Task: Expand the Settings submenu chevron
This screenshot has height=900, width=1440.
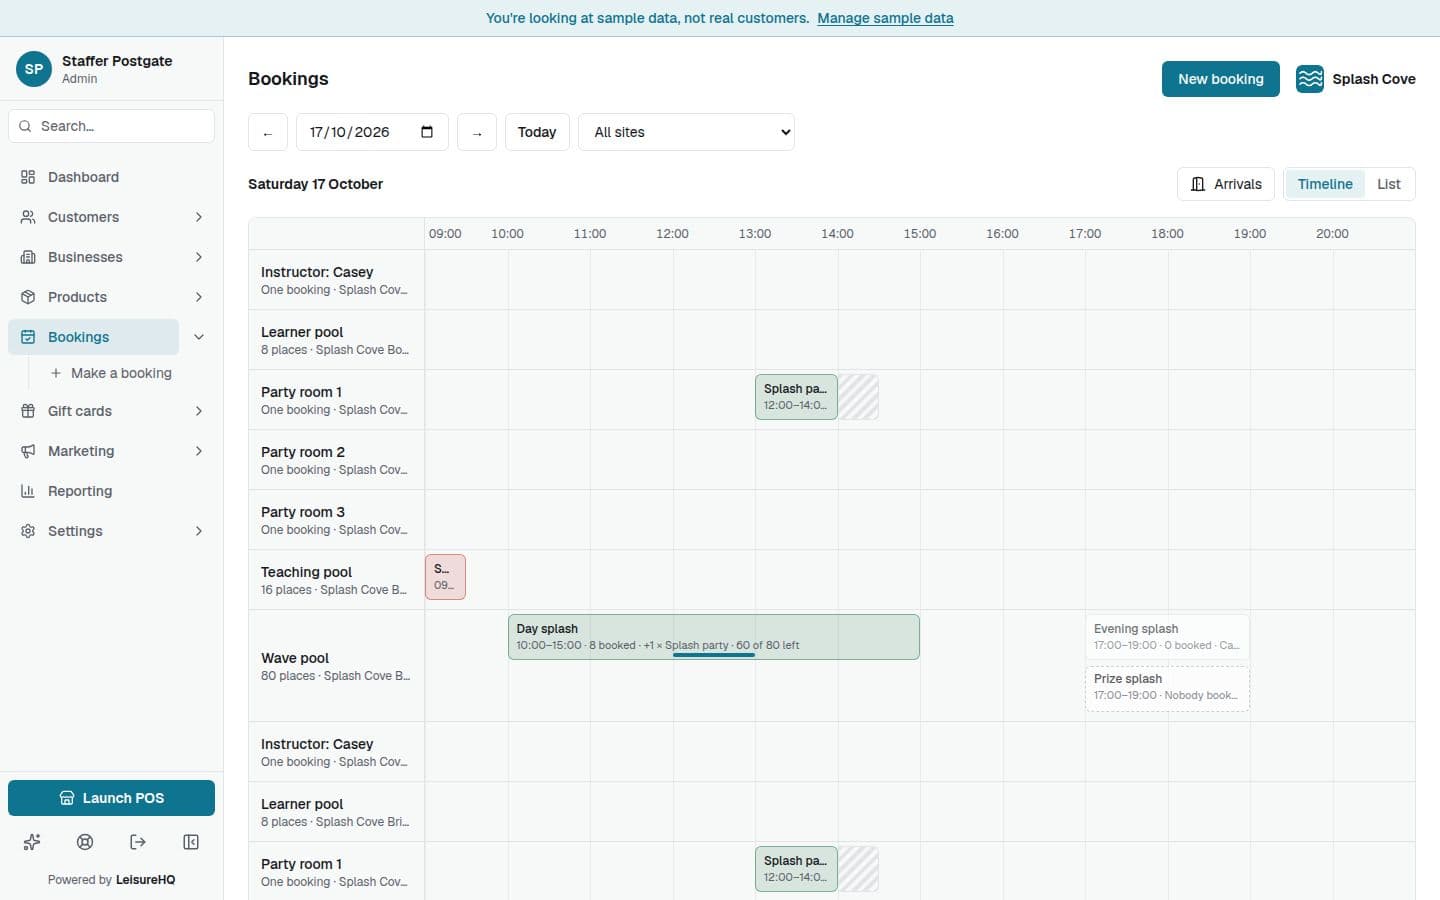Action: (x=199, y=531)
